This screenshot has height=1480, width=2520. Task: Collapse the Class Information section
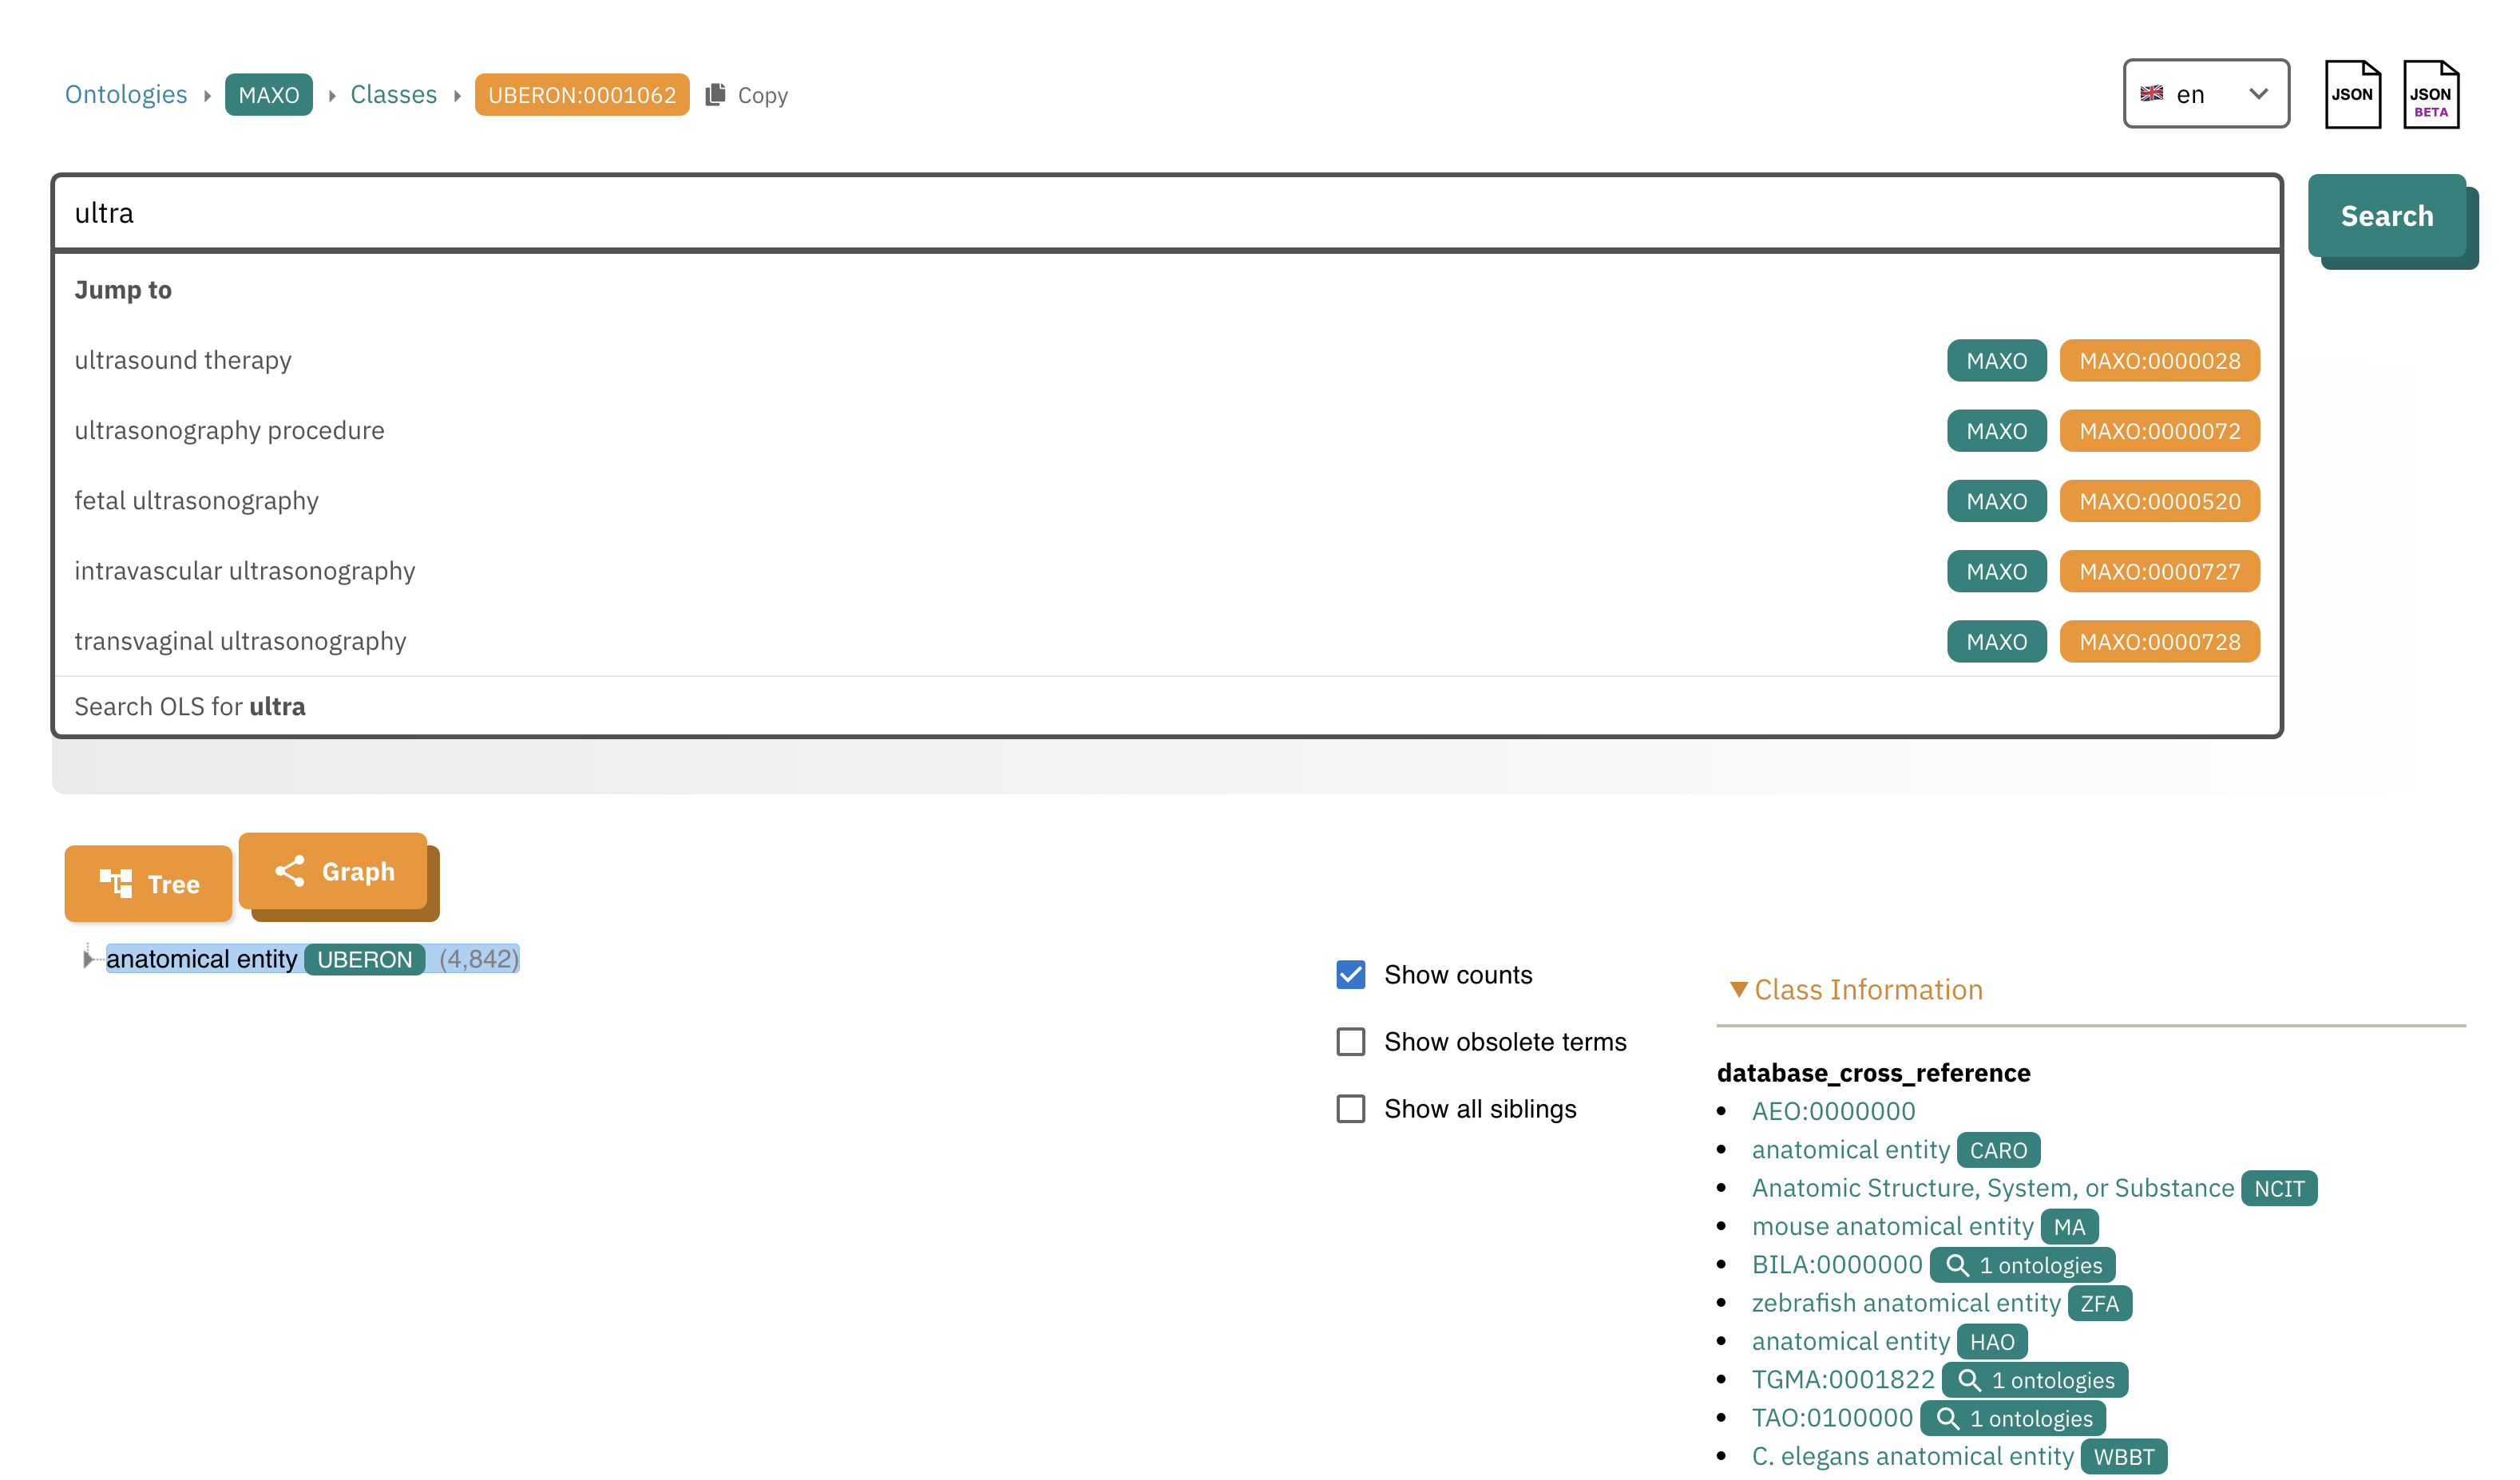(x=1739, y=990)
